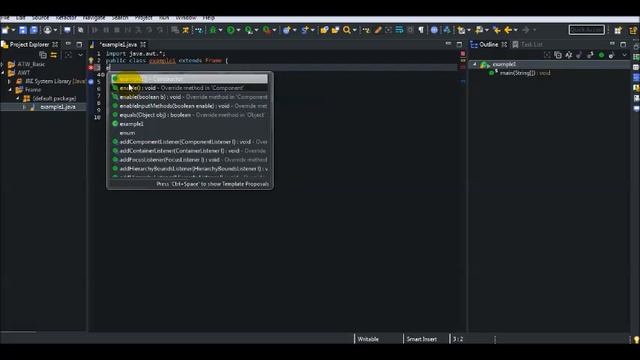The image size is (640, 360).
Task: Select example1.java in Project Explorer
Action: [58, 107]
